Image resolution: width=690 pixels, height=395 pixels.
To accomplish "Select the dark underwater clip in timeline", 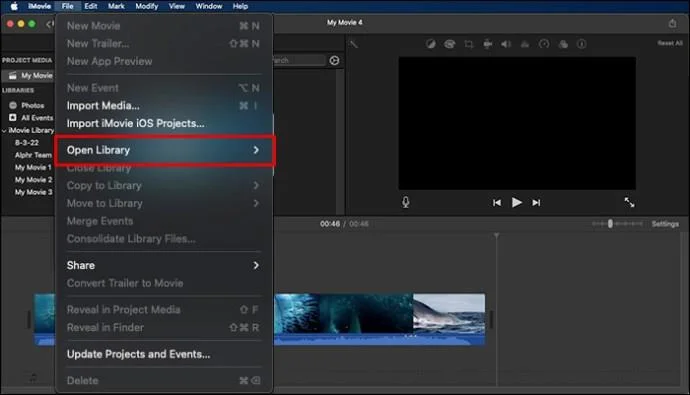I will point(366,314).
